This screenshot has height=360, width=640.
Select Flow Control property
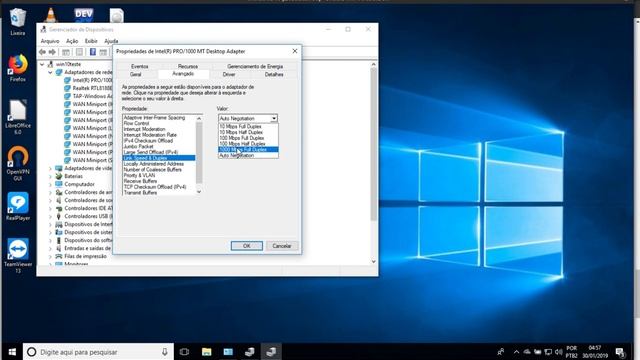[159, 123]
